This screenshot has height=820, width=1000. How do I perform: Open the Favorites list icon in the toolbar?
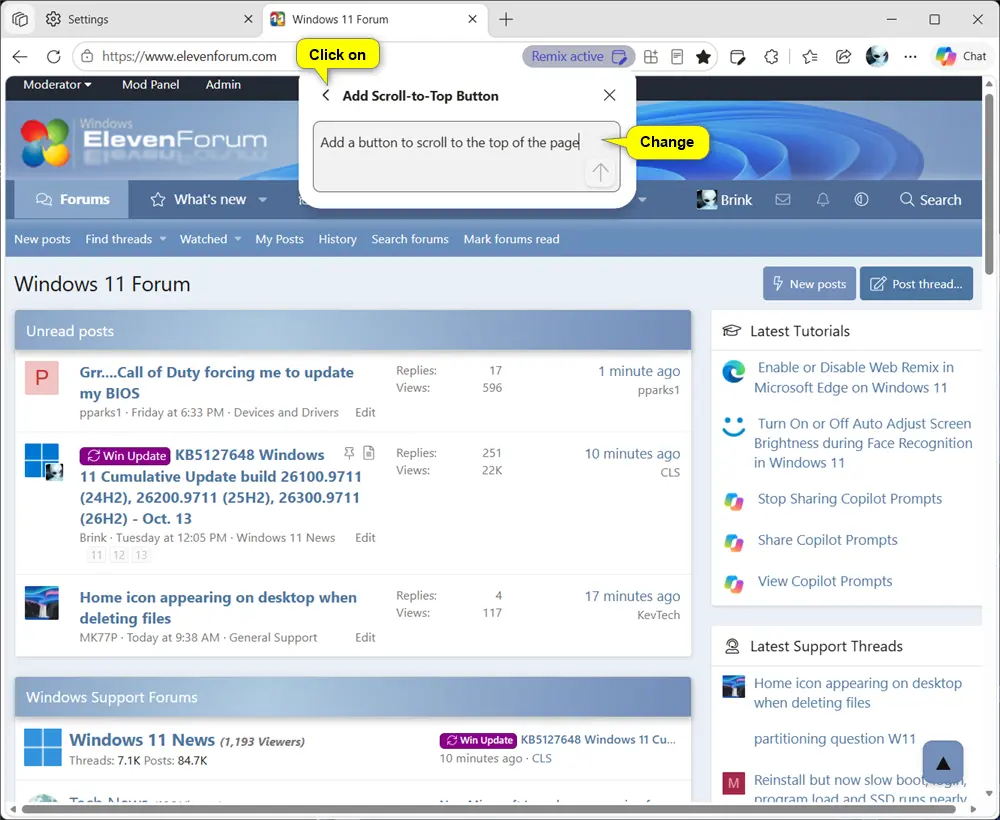click(810, 57)
